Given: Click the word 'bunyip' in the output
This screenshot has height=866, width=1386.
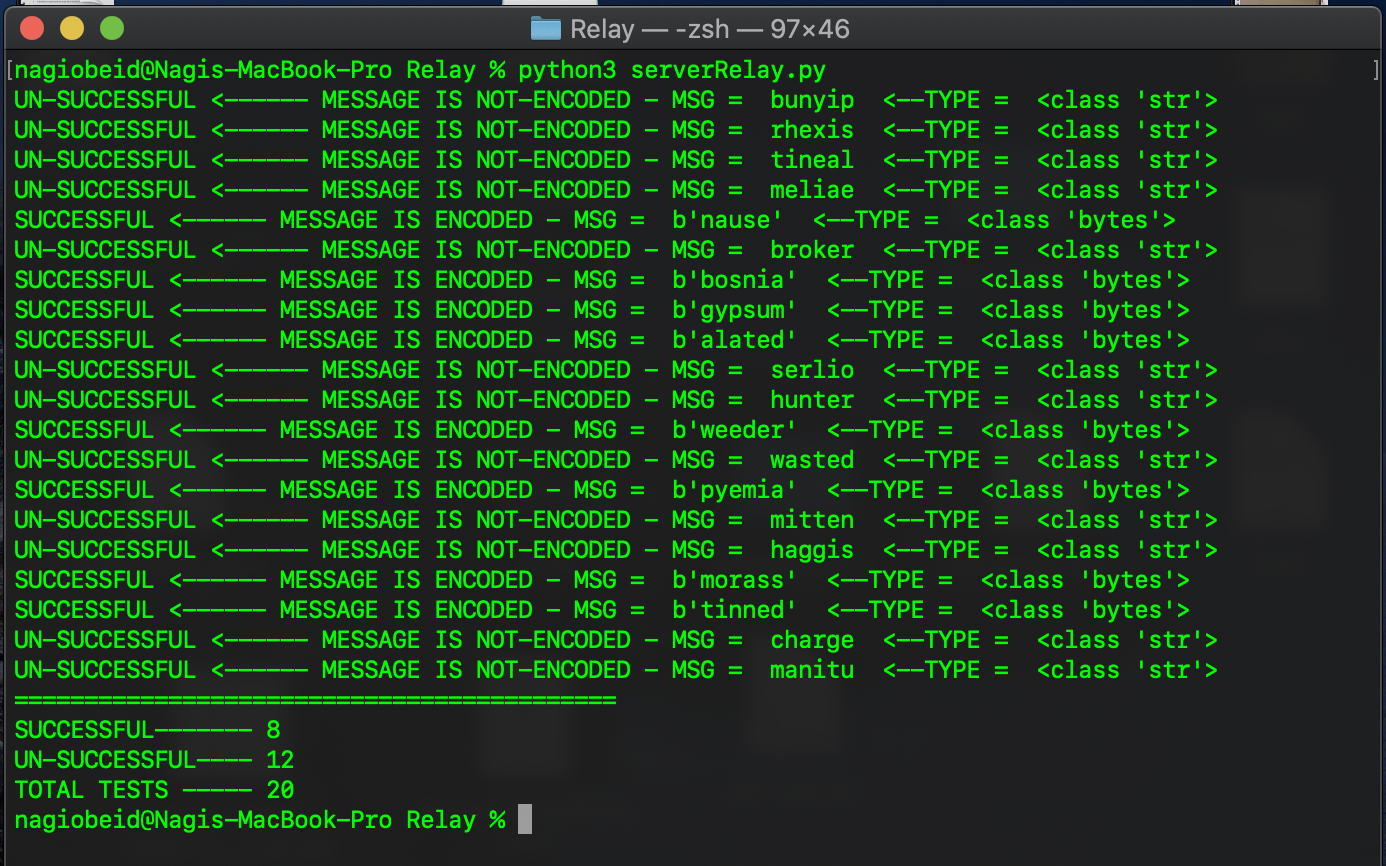Looking at the screenshot, I should [811, 100].
